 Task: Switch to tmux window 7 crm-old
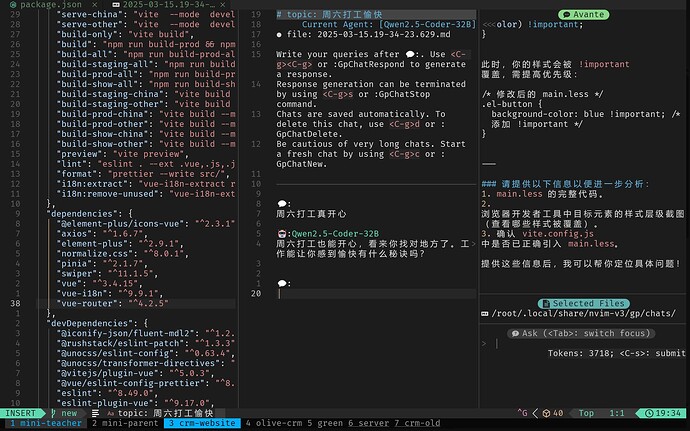coord(417,423)
